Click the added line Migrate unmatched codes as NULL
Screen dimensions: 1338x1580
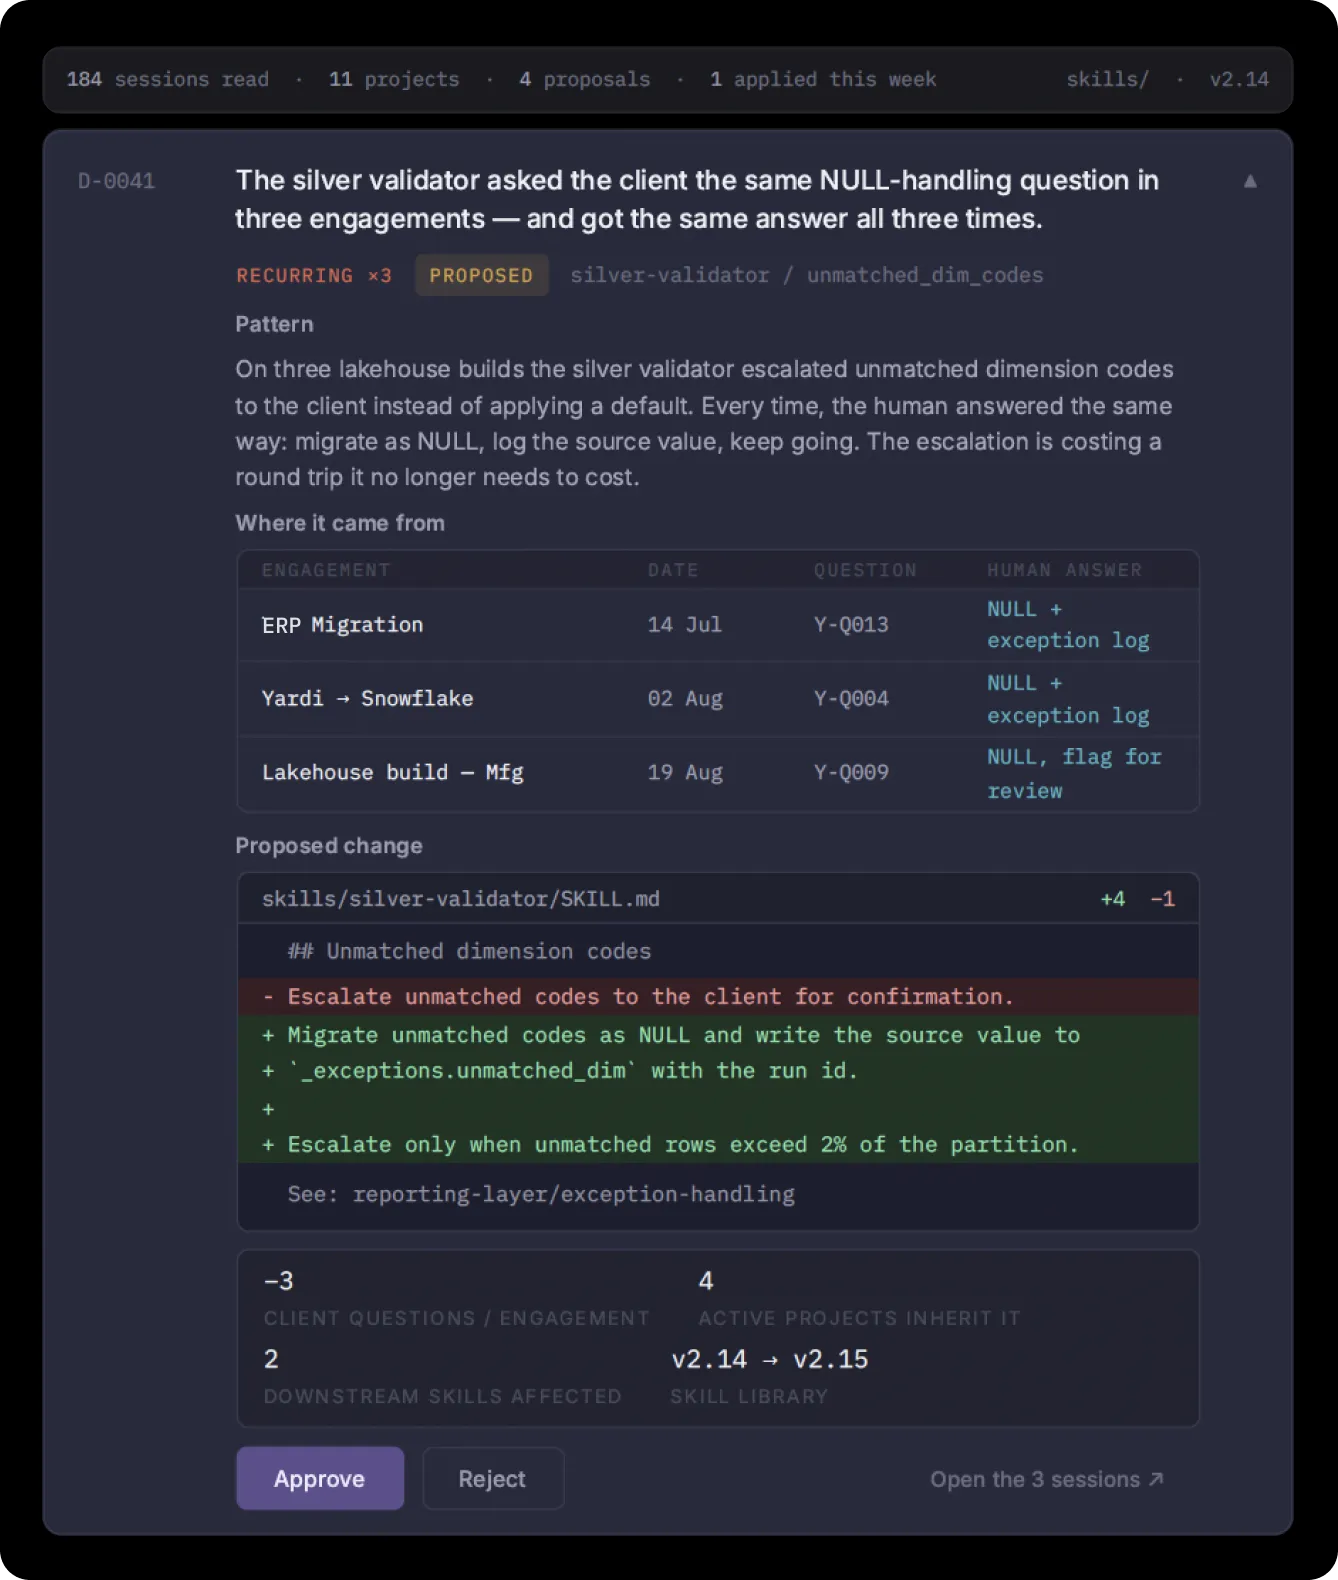718,1035
